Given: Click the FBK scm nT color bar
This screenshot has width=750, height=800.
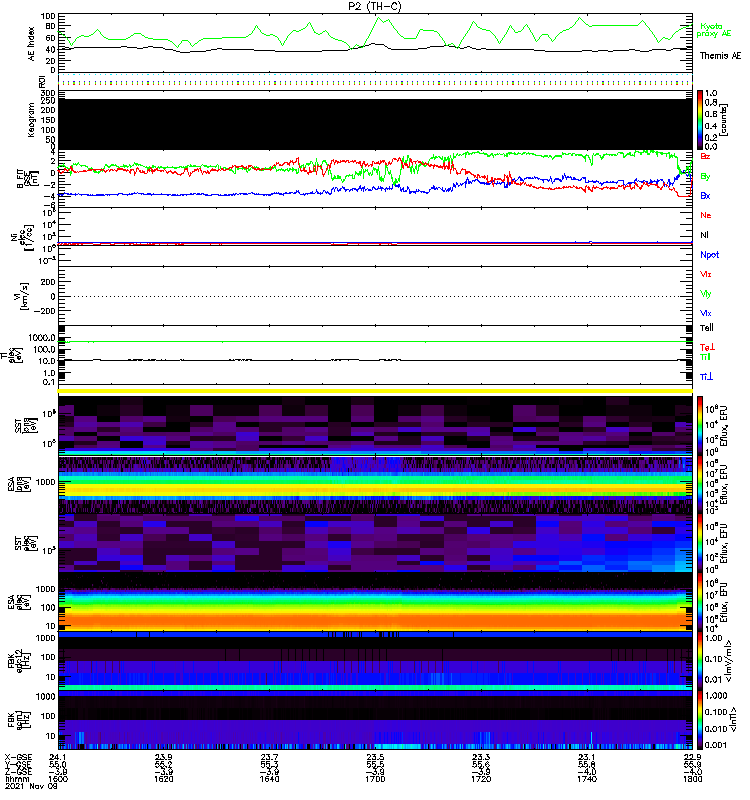Looking at the screenshot, I should pyautogui.click(x=700, y=720).
